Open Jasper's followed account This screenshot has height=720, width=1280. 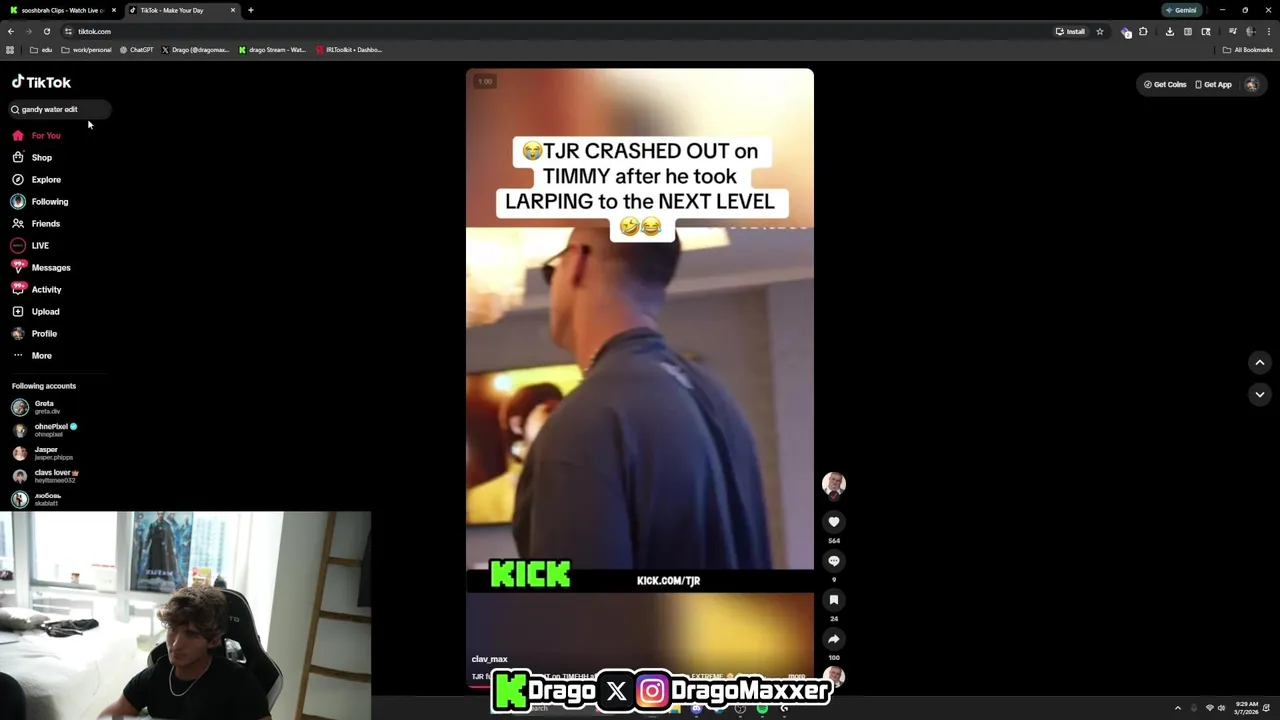pos(42,453)
